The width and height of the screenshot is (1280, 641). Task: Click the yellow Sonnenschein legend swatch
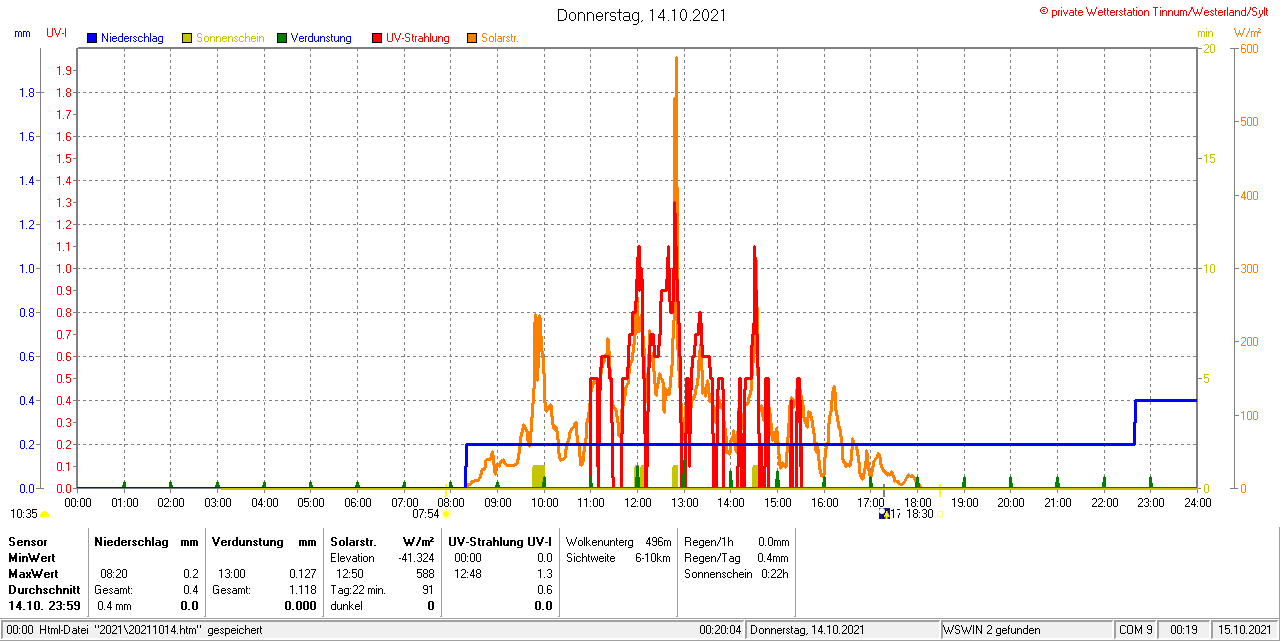187,38
